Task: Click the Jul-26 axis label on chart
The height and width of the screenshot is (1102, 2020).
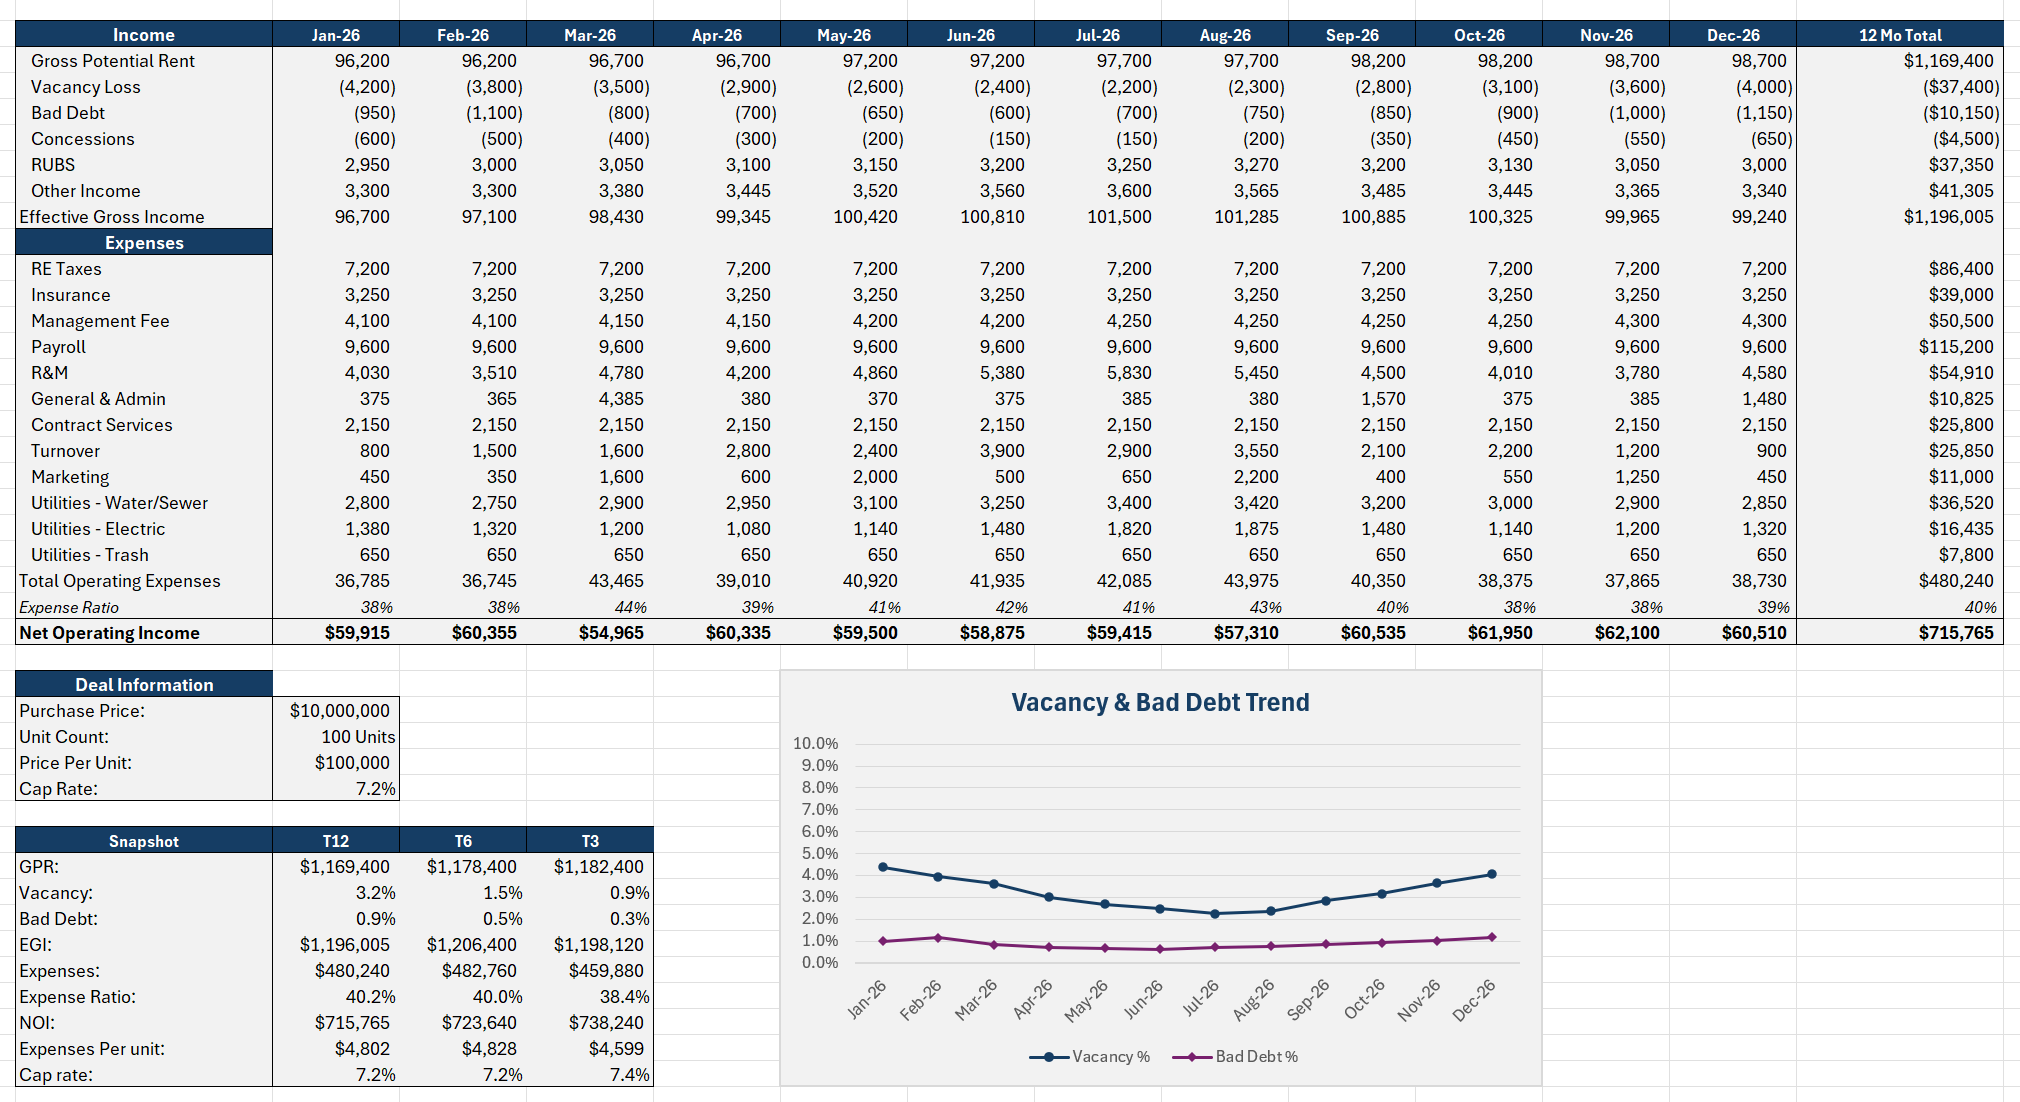Action: (1201, 998)
